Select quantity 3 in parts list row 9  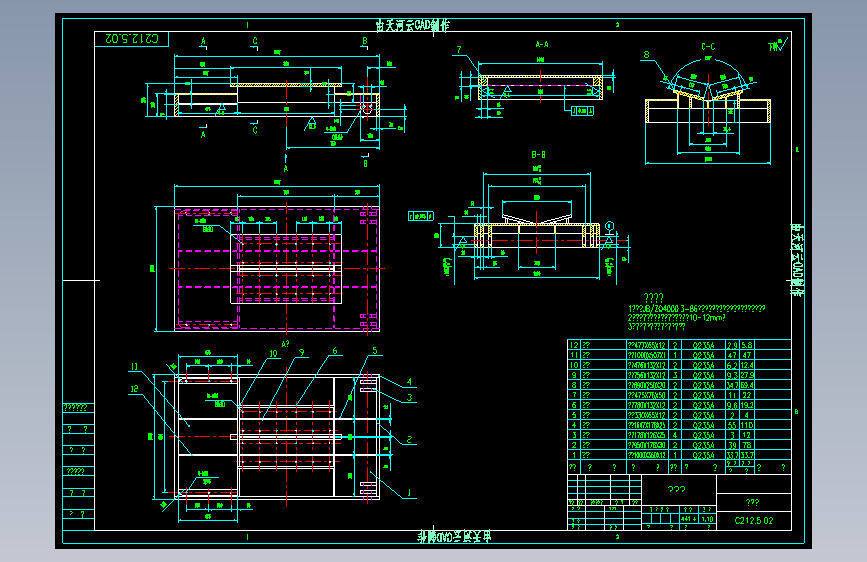[x=675, y=375]
